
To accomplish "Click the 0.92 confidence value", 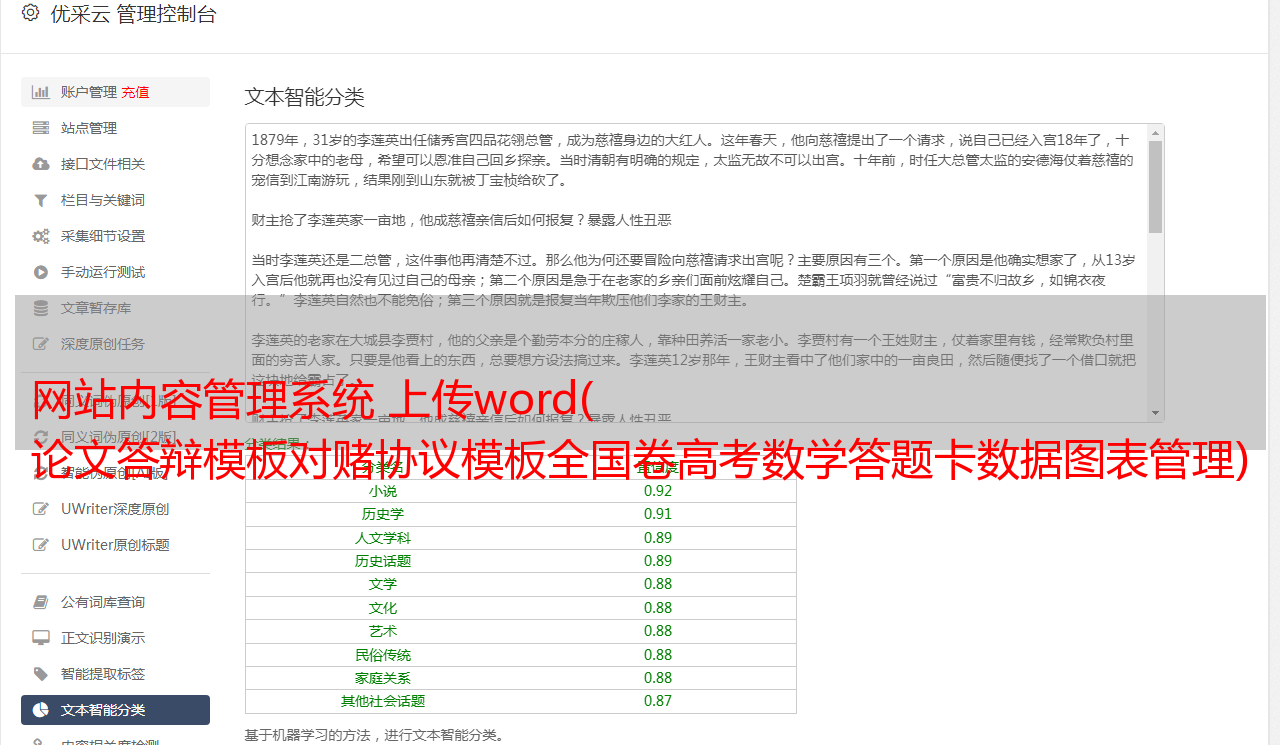I will click(x=658, y=491).
